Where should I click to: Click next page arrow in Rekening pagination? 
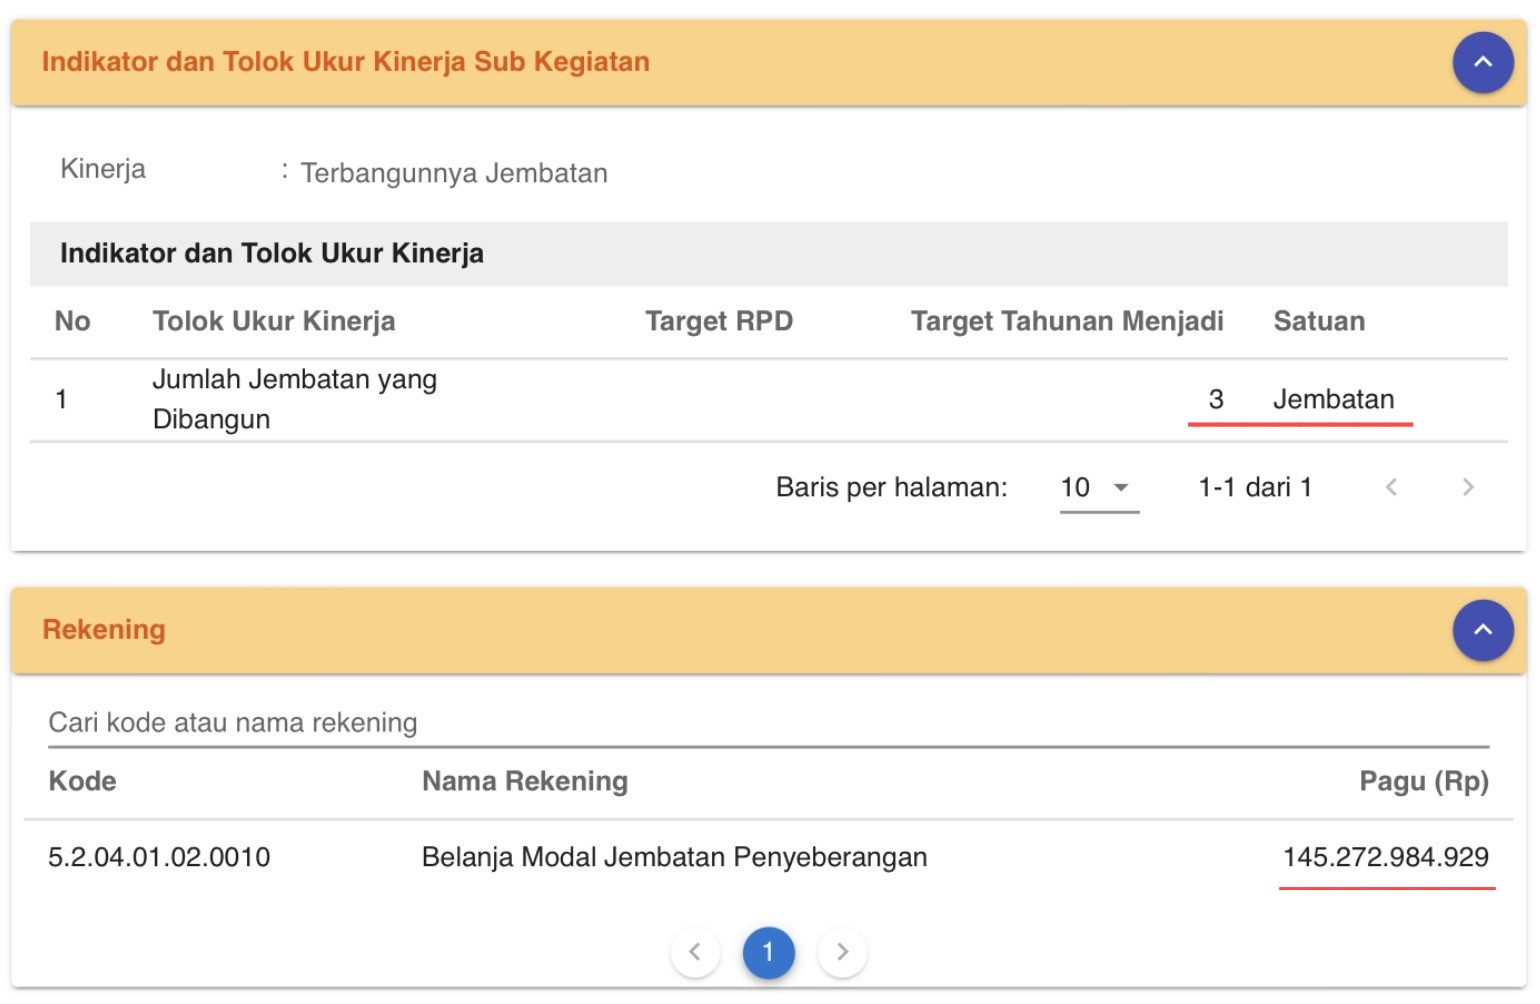(x=842, y=952)
